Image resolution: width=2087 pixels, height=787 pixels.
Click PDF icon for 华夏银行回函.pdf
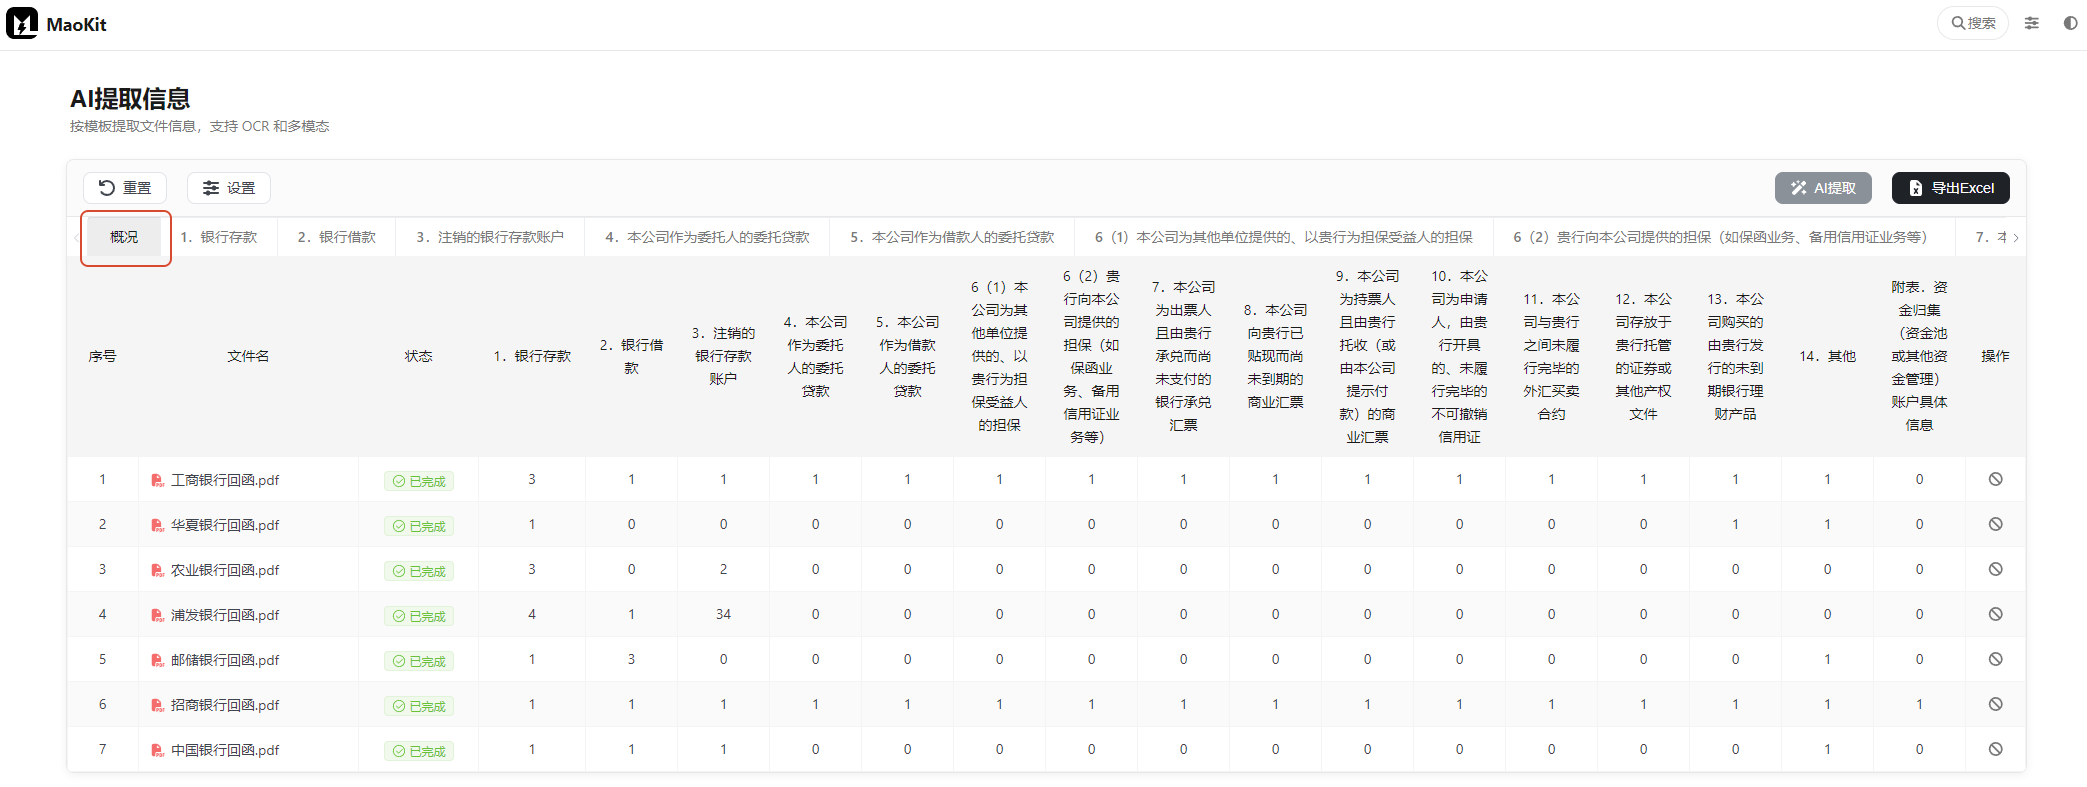[157, 526]
